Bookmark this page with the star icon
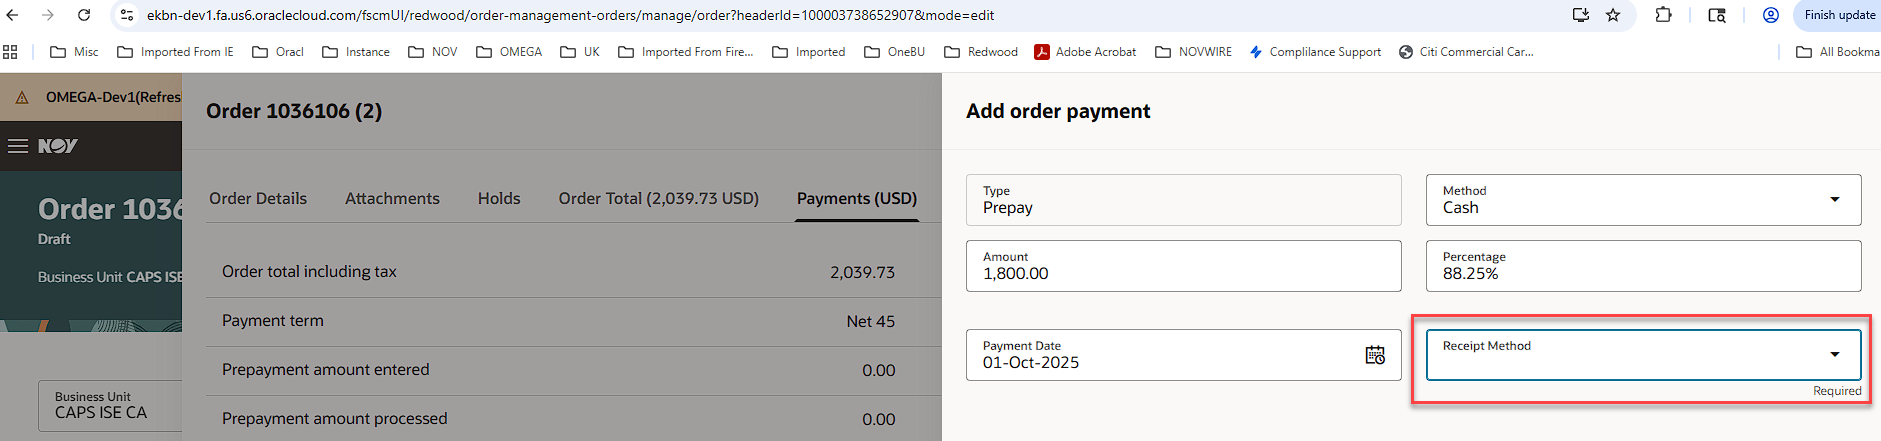 tap(1613, 15)
